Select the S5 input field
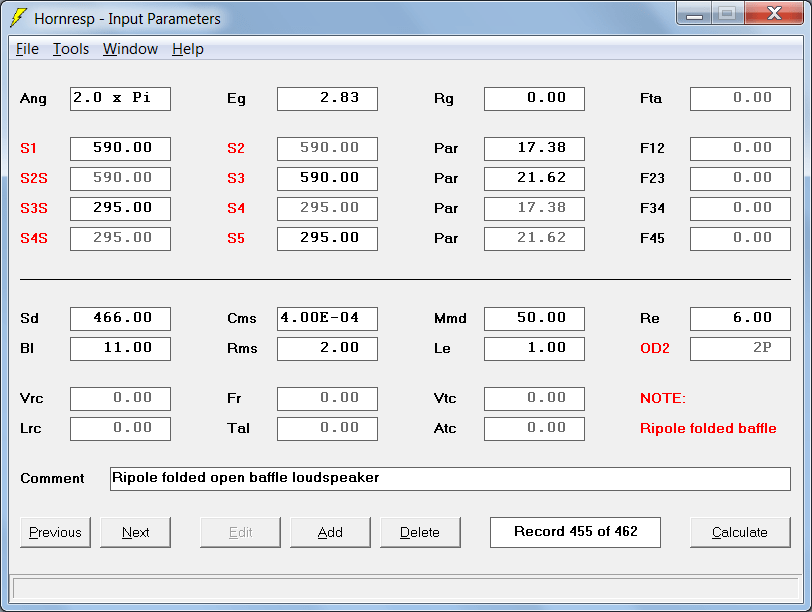Image resolution: width=812 pixels, height=612 pixels. 327,239
